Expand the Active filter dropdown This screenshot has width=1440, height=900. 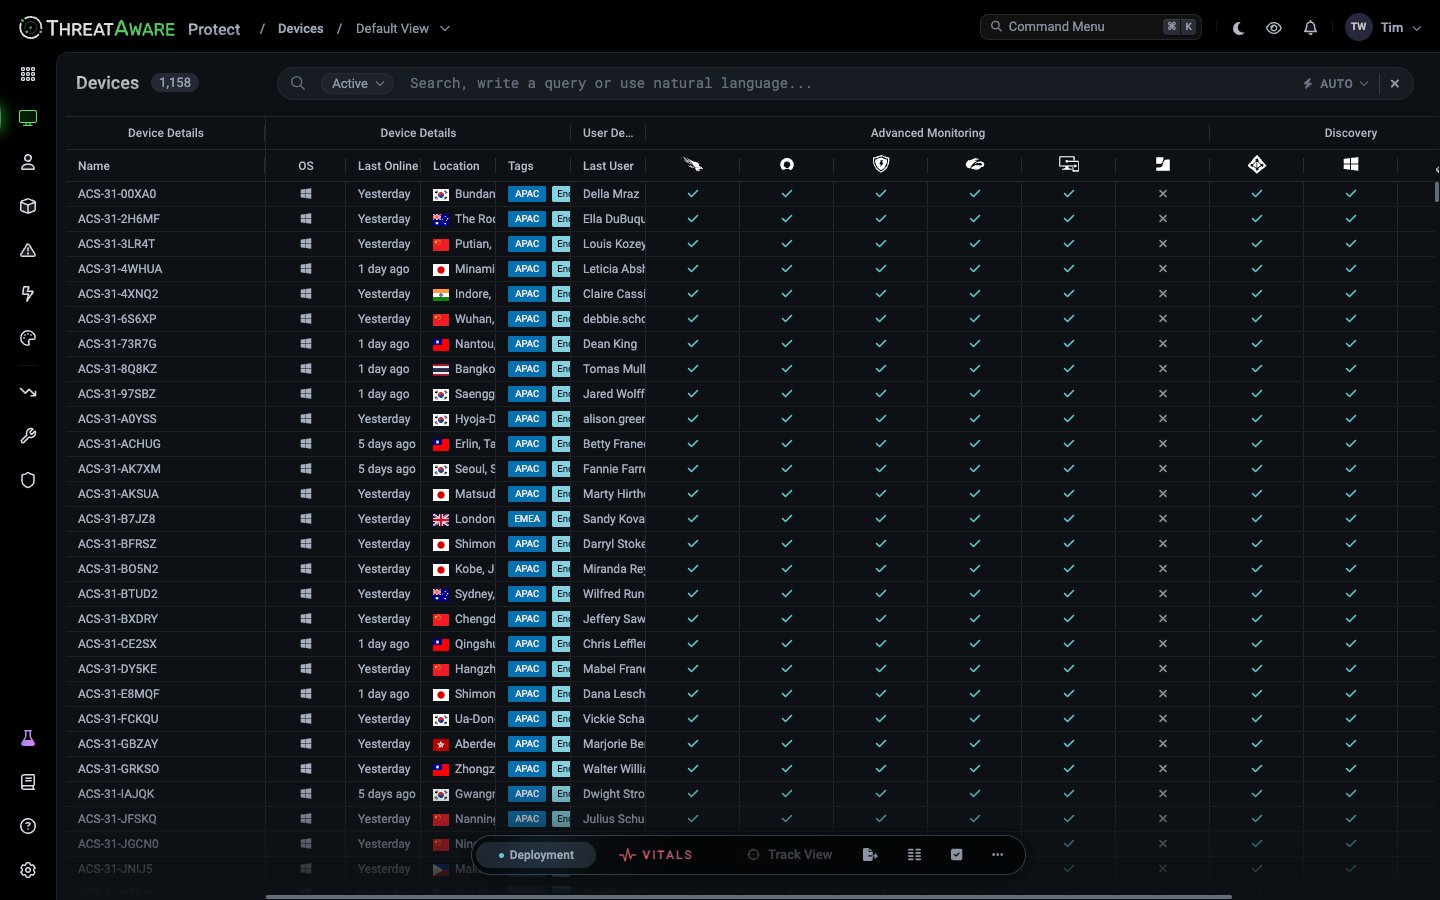tap(357, 84)
